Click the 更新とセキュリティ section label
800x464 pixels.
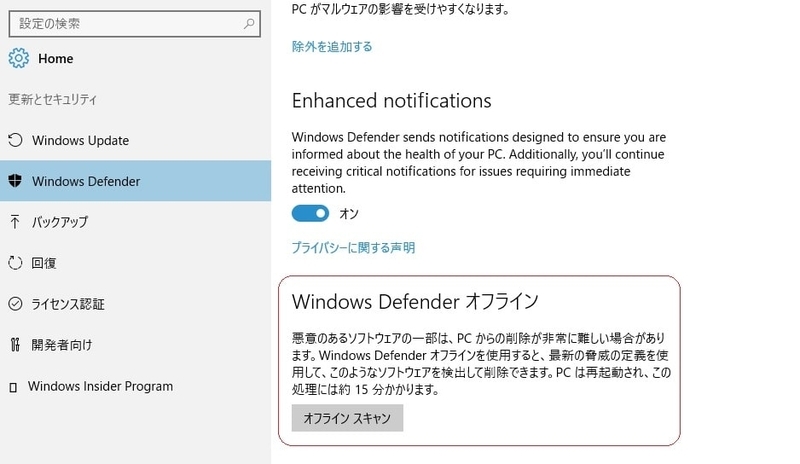(x=52, y=99)
